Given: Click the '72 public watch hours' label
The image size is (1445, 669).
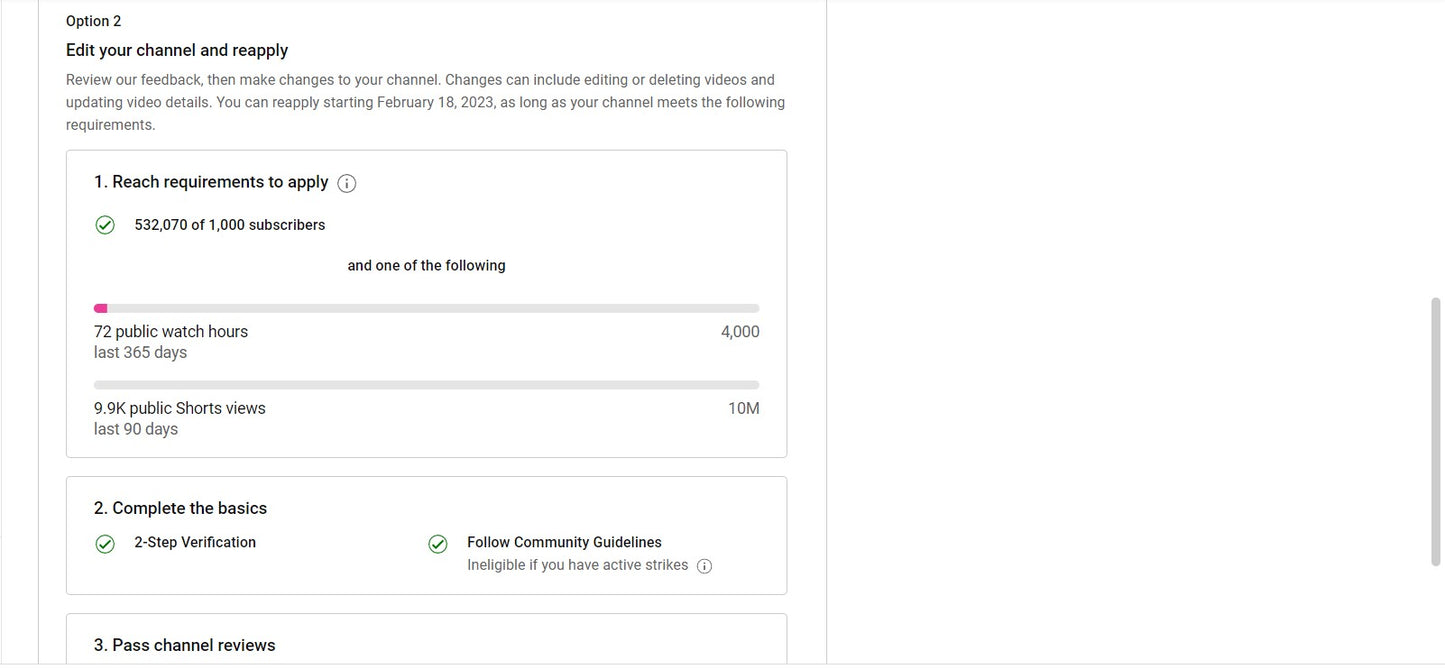Looking at the screenshot, I should (x=171, y=332).
